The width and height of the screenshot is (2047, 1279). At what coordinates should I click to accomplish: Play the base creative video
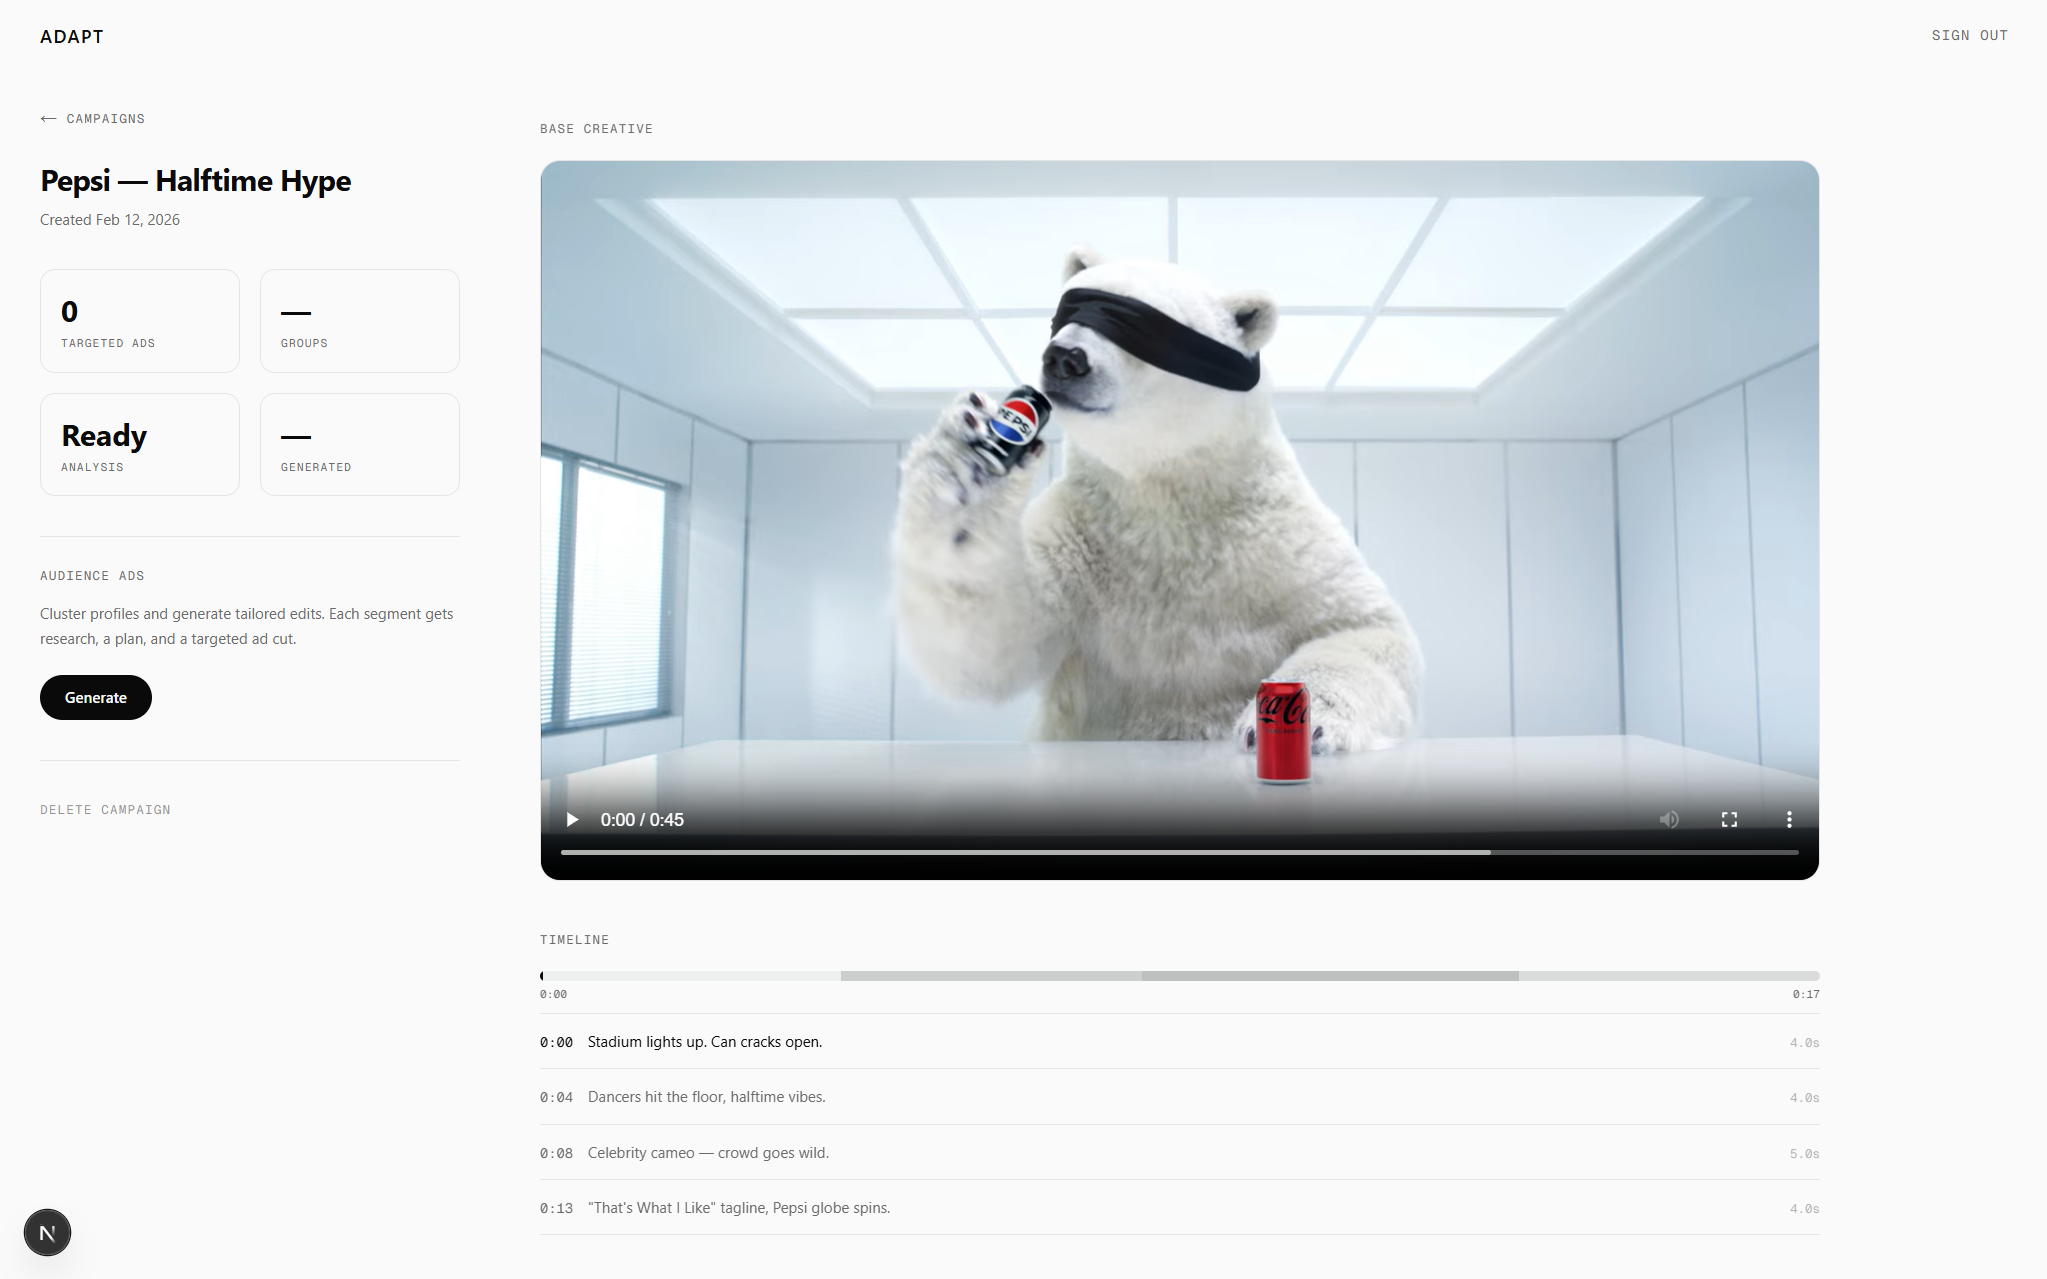click(x=572, y=820)
